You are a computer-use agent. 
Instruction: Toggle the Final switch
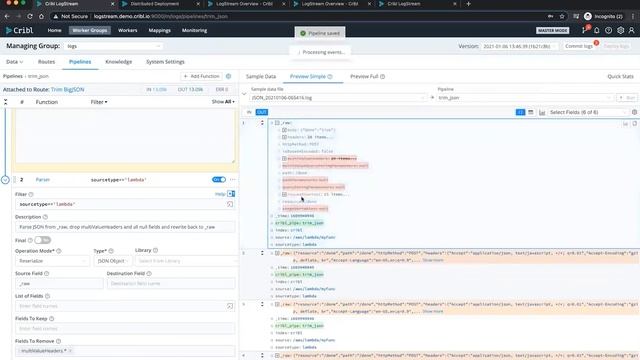[42, 240]
